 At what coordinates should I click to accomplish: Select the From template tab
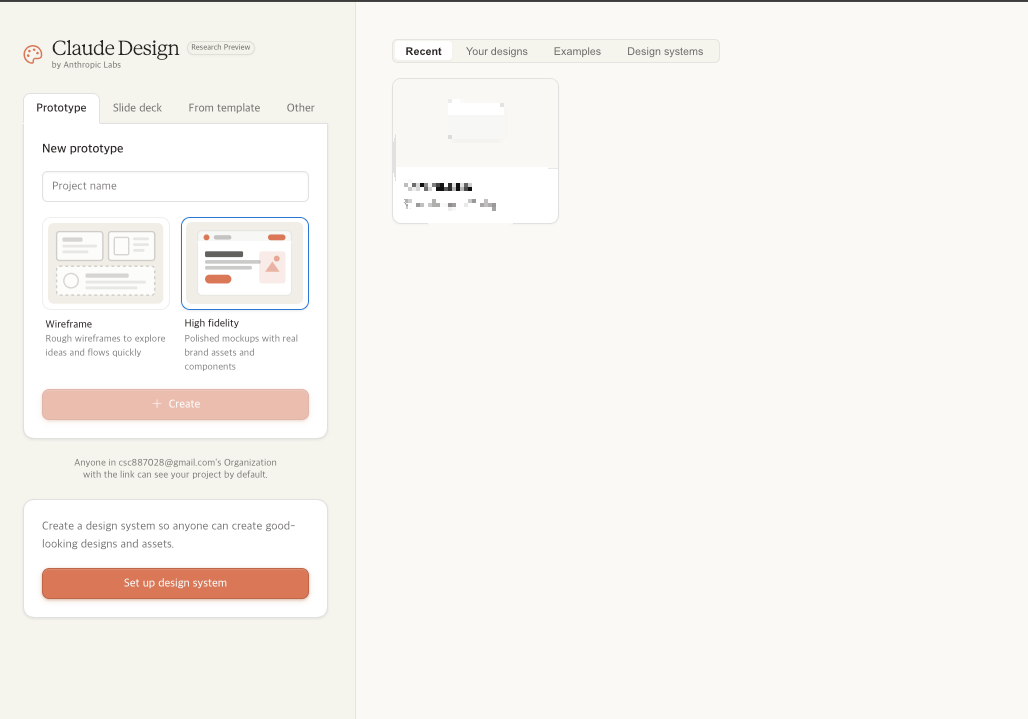pos(224,107)
